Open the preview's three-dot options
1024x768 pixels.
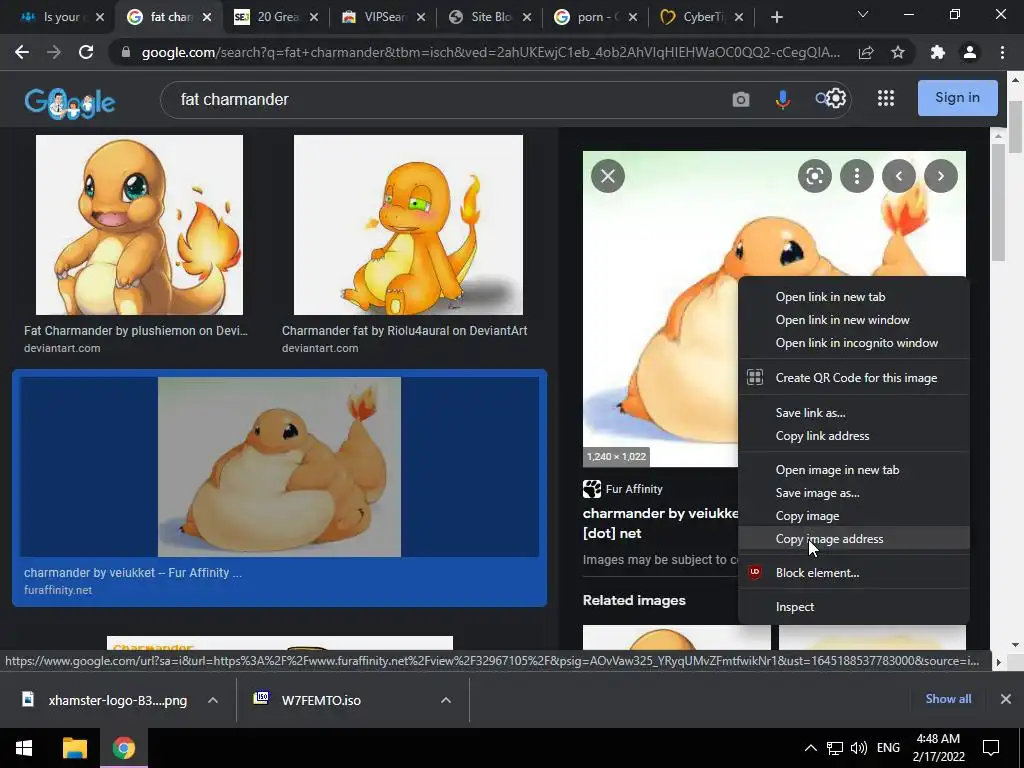click(x=857, y=176)
